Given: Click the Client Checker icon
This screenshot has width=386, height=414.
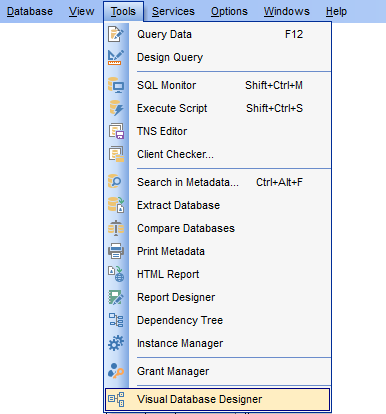Looking at the screenshot, I should tap(116, 154).
